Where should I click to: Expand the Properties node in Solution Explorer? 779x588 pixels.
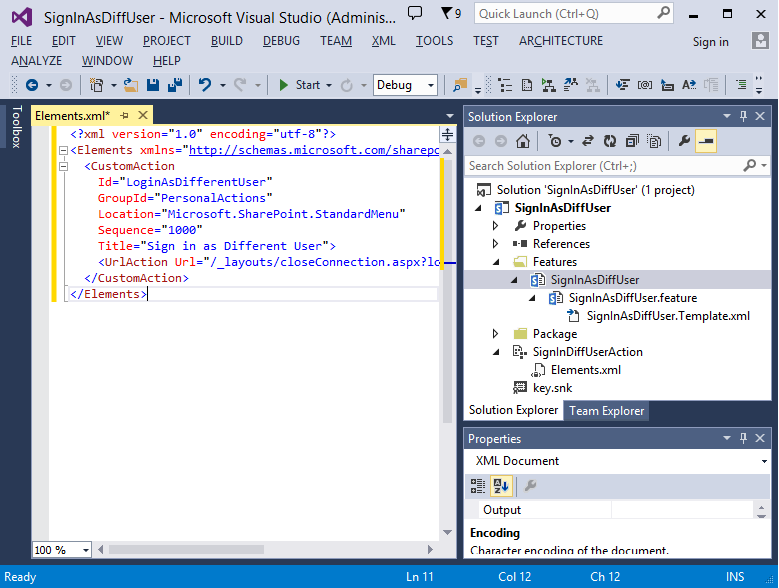tap(495, 225)
